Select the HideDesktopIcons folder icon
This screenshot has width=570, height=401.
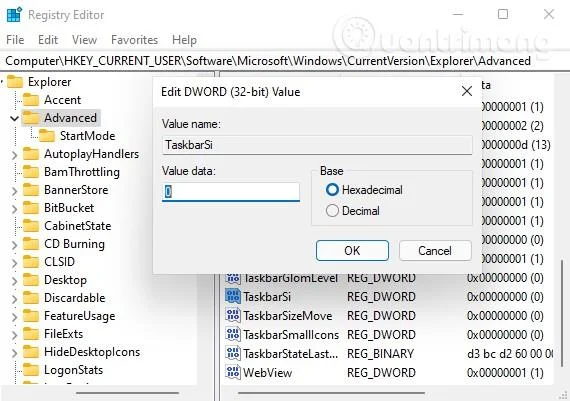(x=31, y=352)
